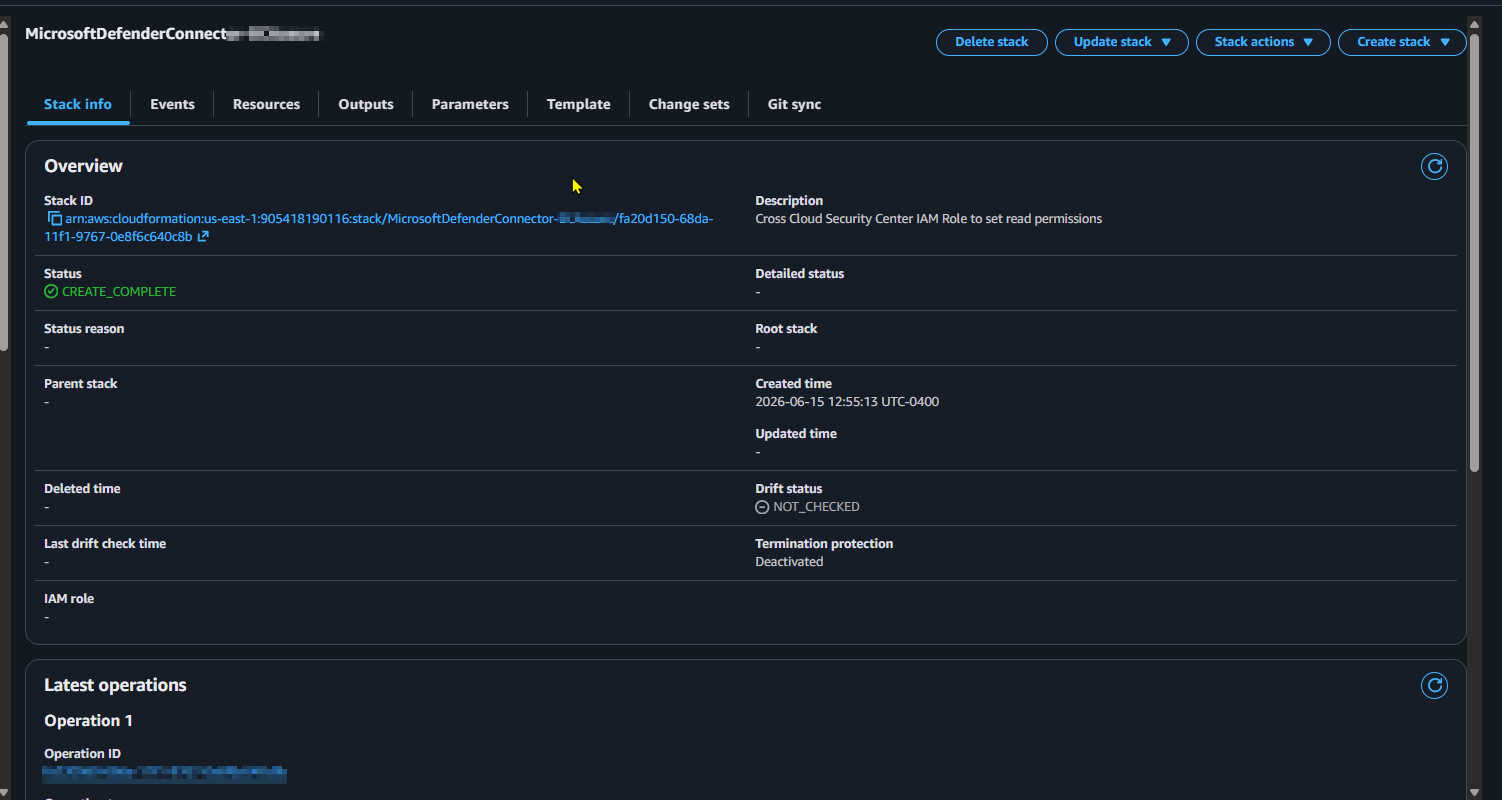Screen dimensions: 1502x800
Task: Go to the Parameters tab
Action: click(470, 104)
